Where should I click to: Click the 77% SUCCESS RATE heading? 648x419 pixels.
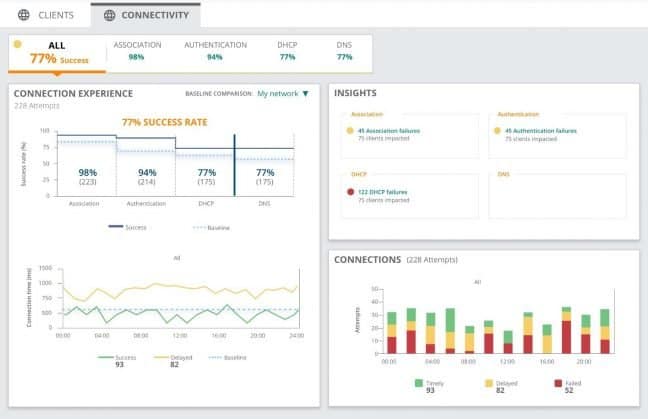[164, 122]
